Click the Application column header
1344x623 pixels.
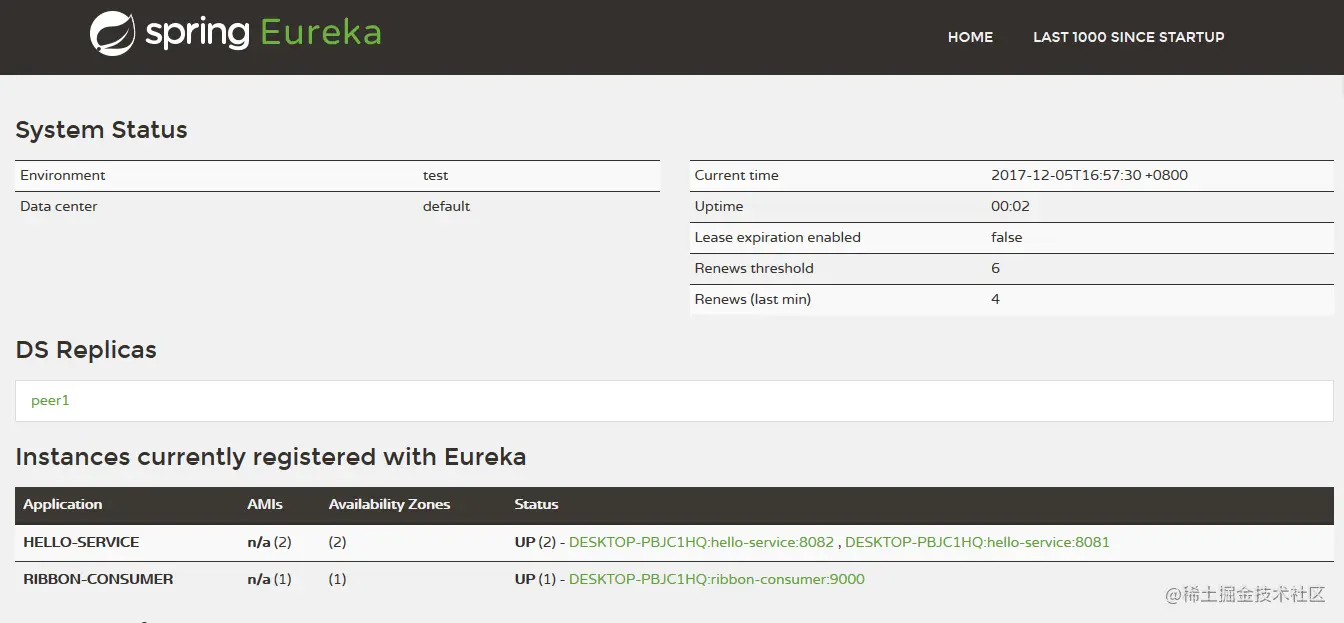[x=63, y=504]
